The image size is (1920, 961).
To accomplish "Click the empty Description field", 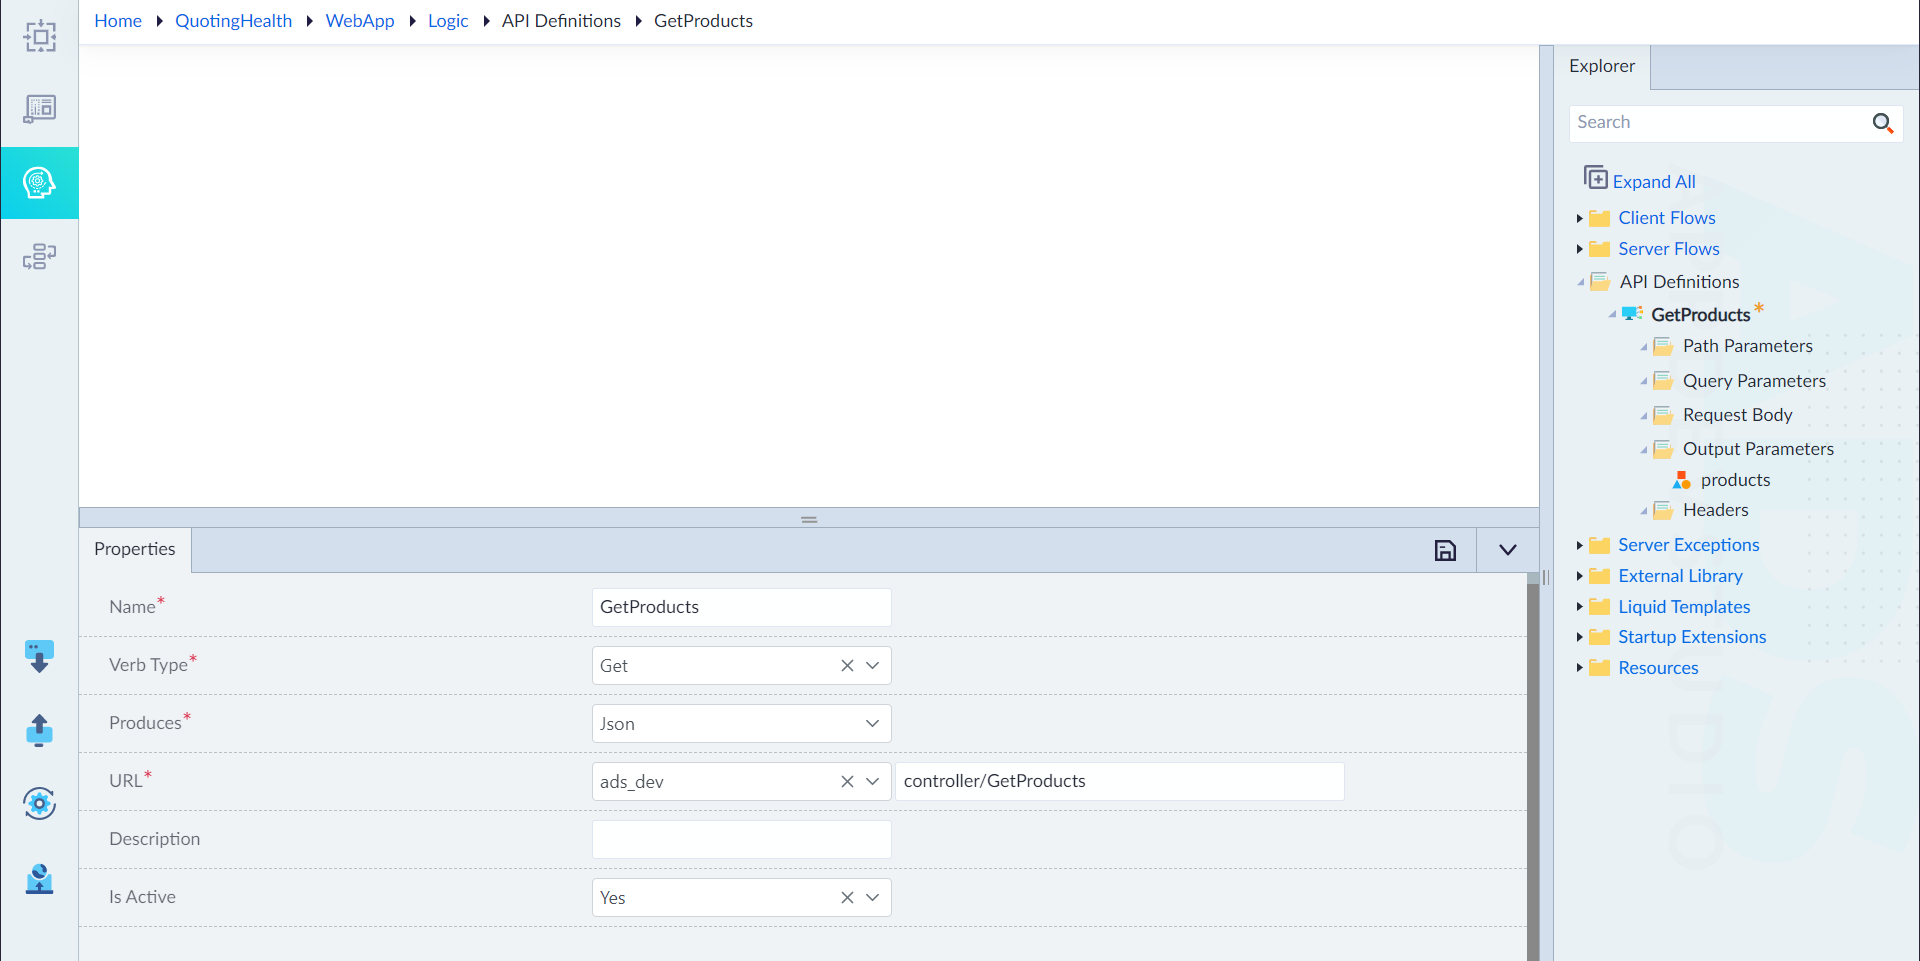I will coord(741,840).
